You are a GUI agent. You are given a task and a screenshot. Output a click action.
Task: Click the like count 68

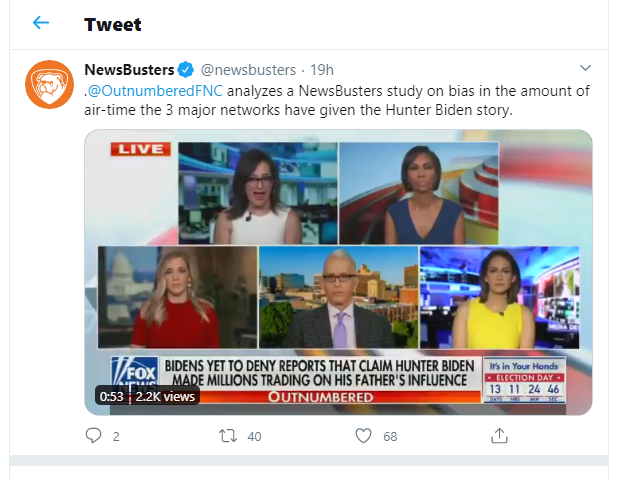pyautogui.click(x=390, y=437)
